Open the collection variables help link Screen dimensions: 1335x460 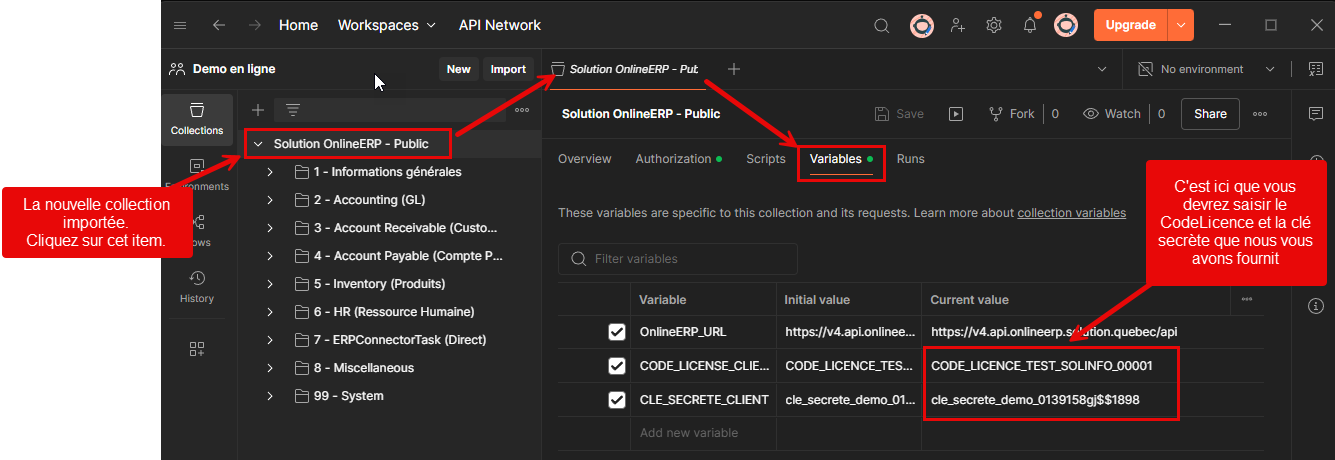coord(1072,213)
